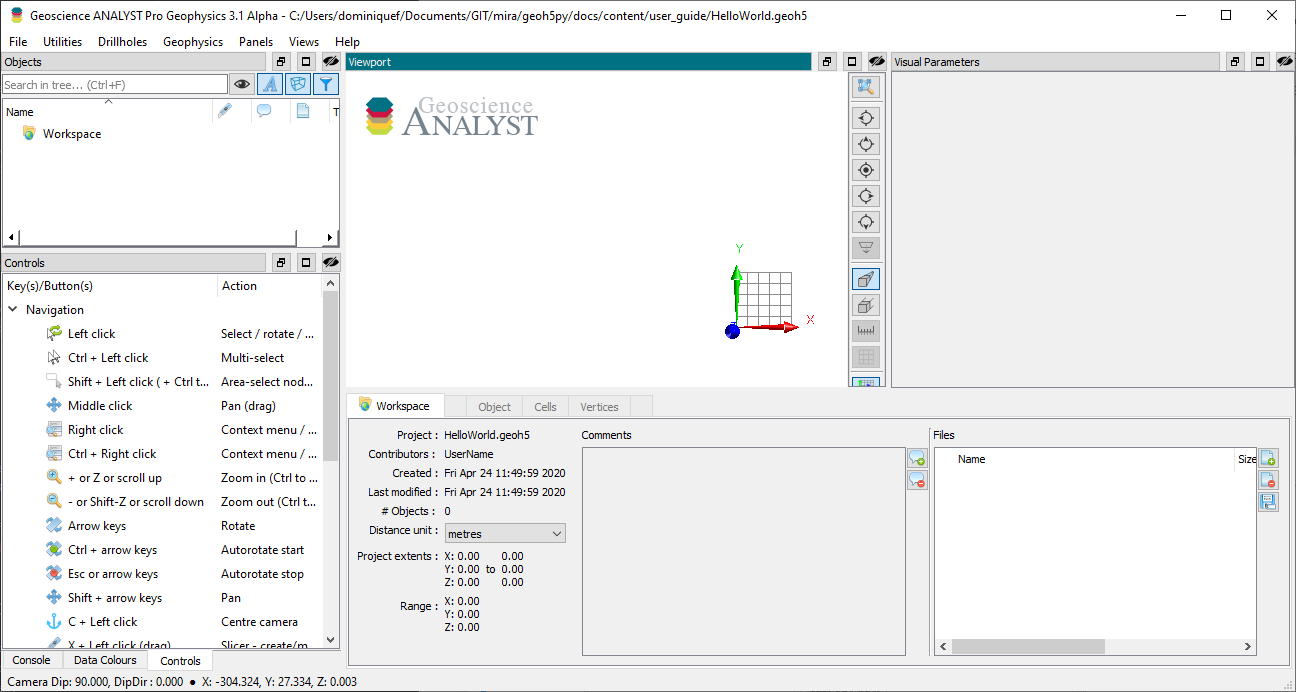Image resolution: width=1296 pixels, height=692 pixels.
Task: Click the add comment icon
Action: (917, 459)
